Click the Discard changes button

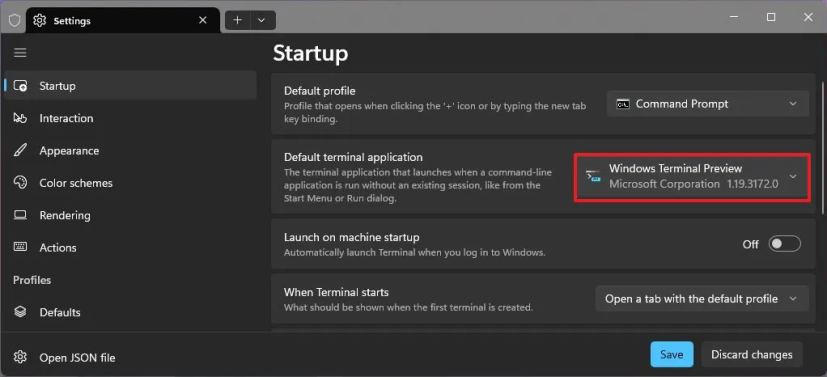(752, 354)
